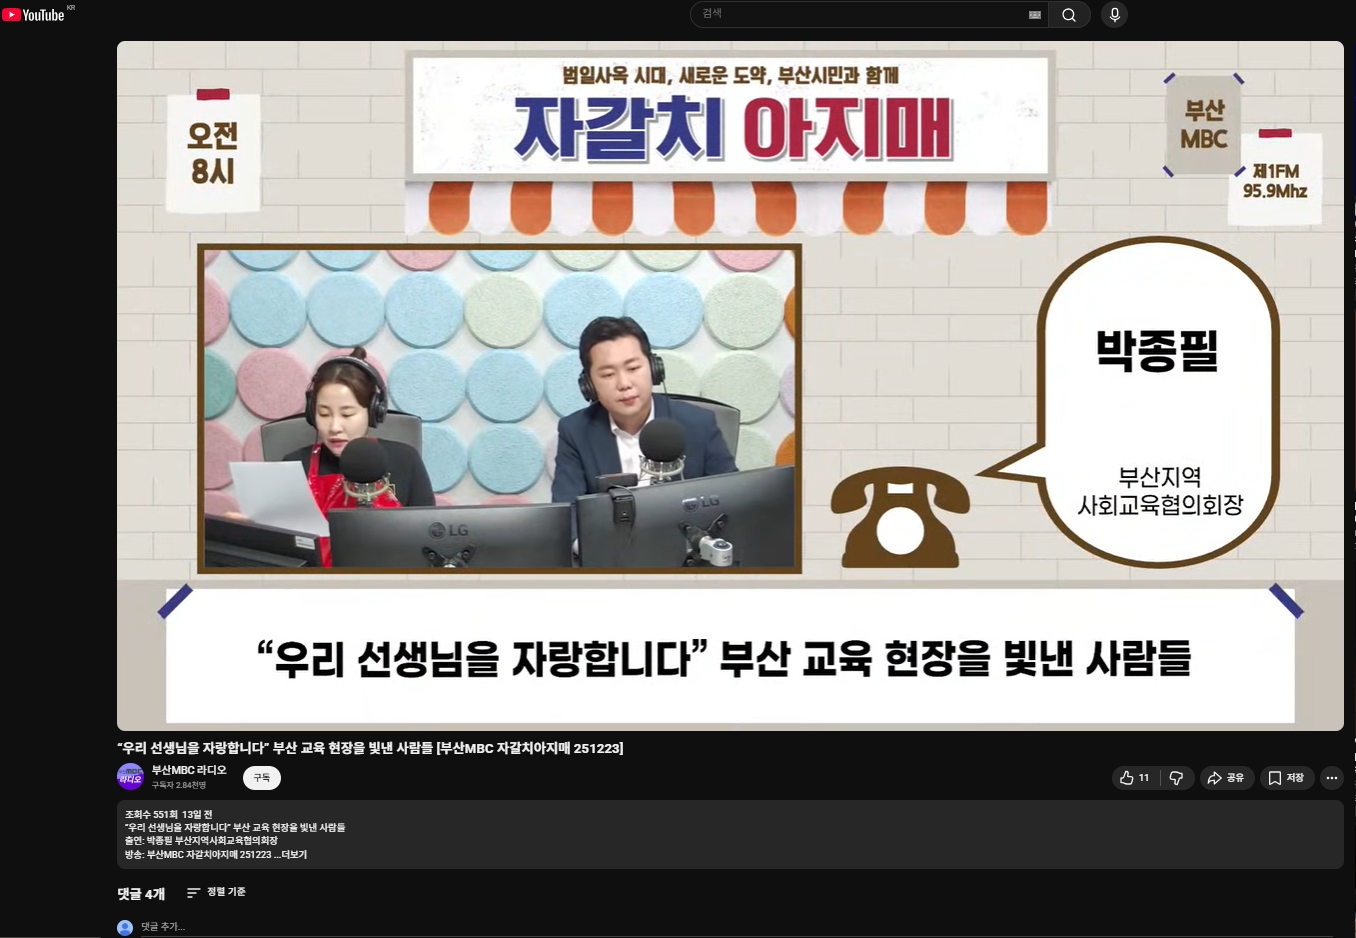Open the on-screen keyboard icon in search bar
The image size is (1356, 938).
click(1034, 14)
